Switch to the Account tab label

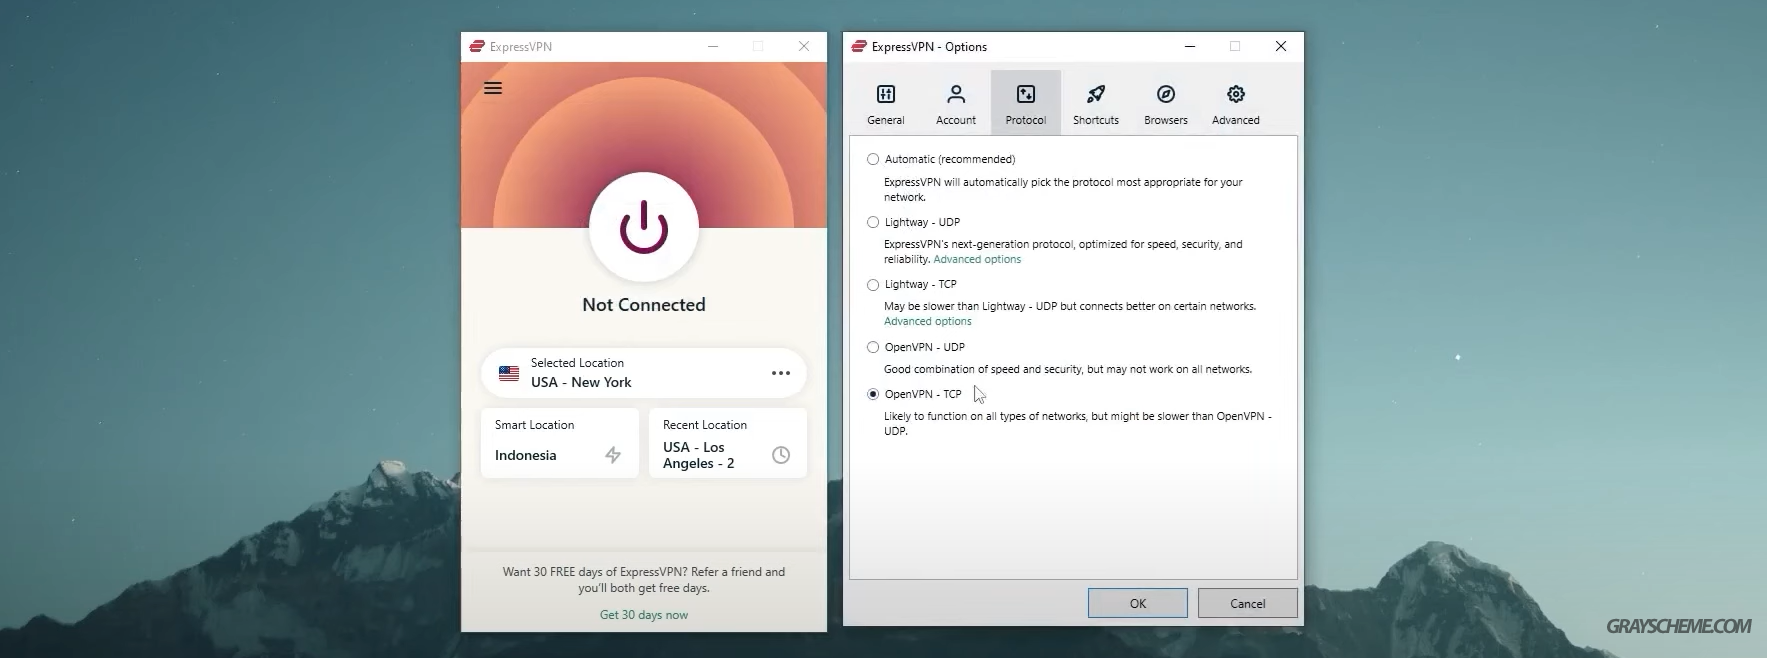coord(956,120)
